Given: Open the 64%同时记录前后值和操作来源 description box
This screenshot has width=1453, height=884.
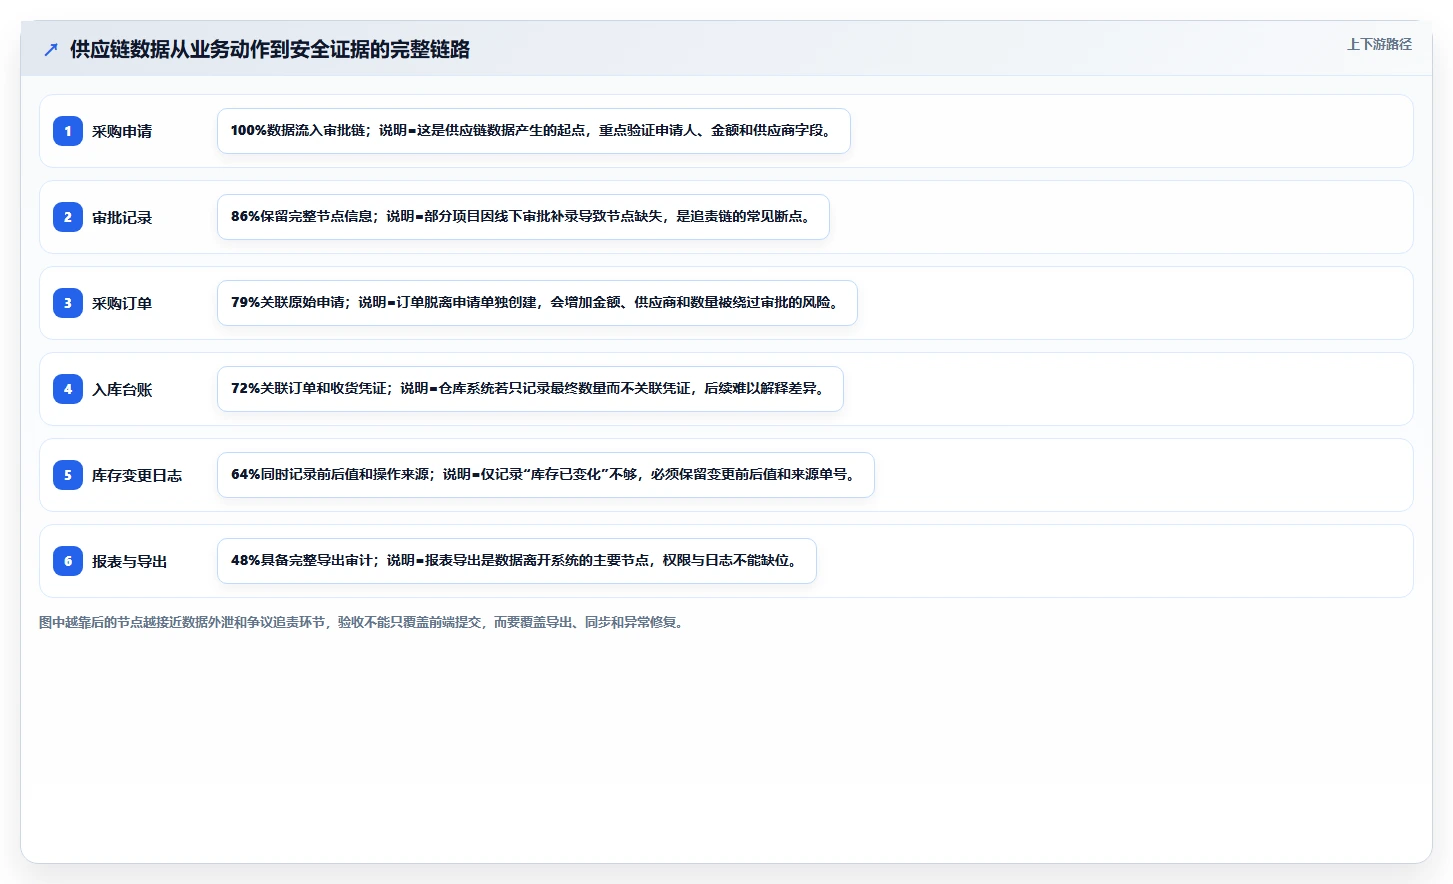Looking at the screenshot, I should pos(546,475).
